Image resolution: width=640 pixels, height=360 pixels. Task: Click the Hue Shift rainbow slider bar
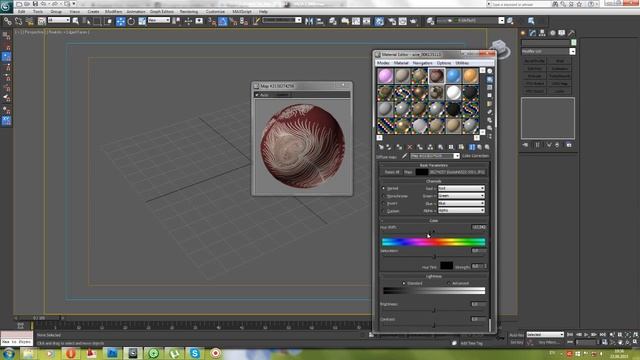[x=433, y=242]
